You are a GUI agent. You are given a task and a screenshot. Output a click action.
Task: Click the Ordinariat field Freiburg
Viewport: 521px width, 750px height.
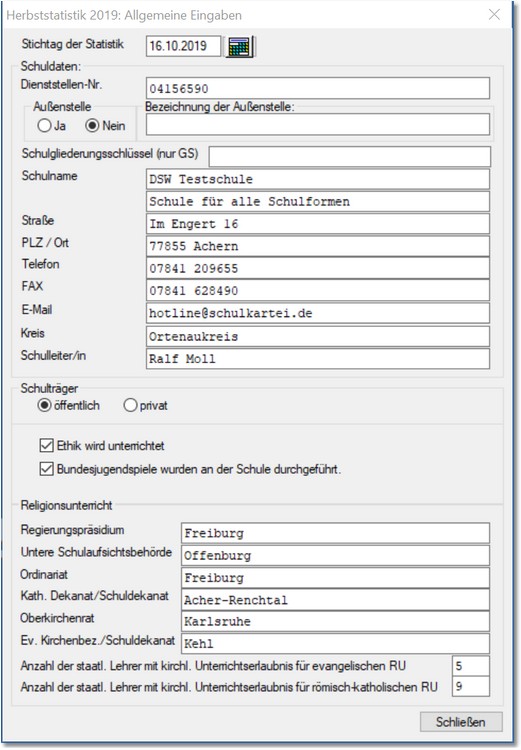point(335,578)
